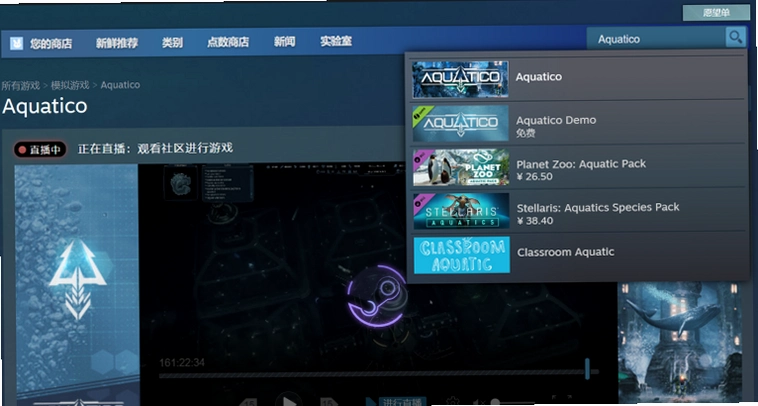The width and height of the screenshot is (758, 406).
Task: Select the Aquatico result title
Action: pos(539,77)
